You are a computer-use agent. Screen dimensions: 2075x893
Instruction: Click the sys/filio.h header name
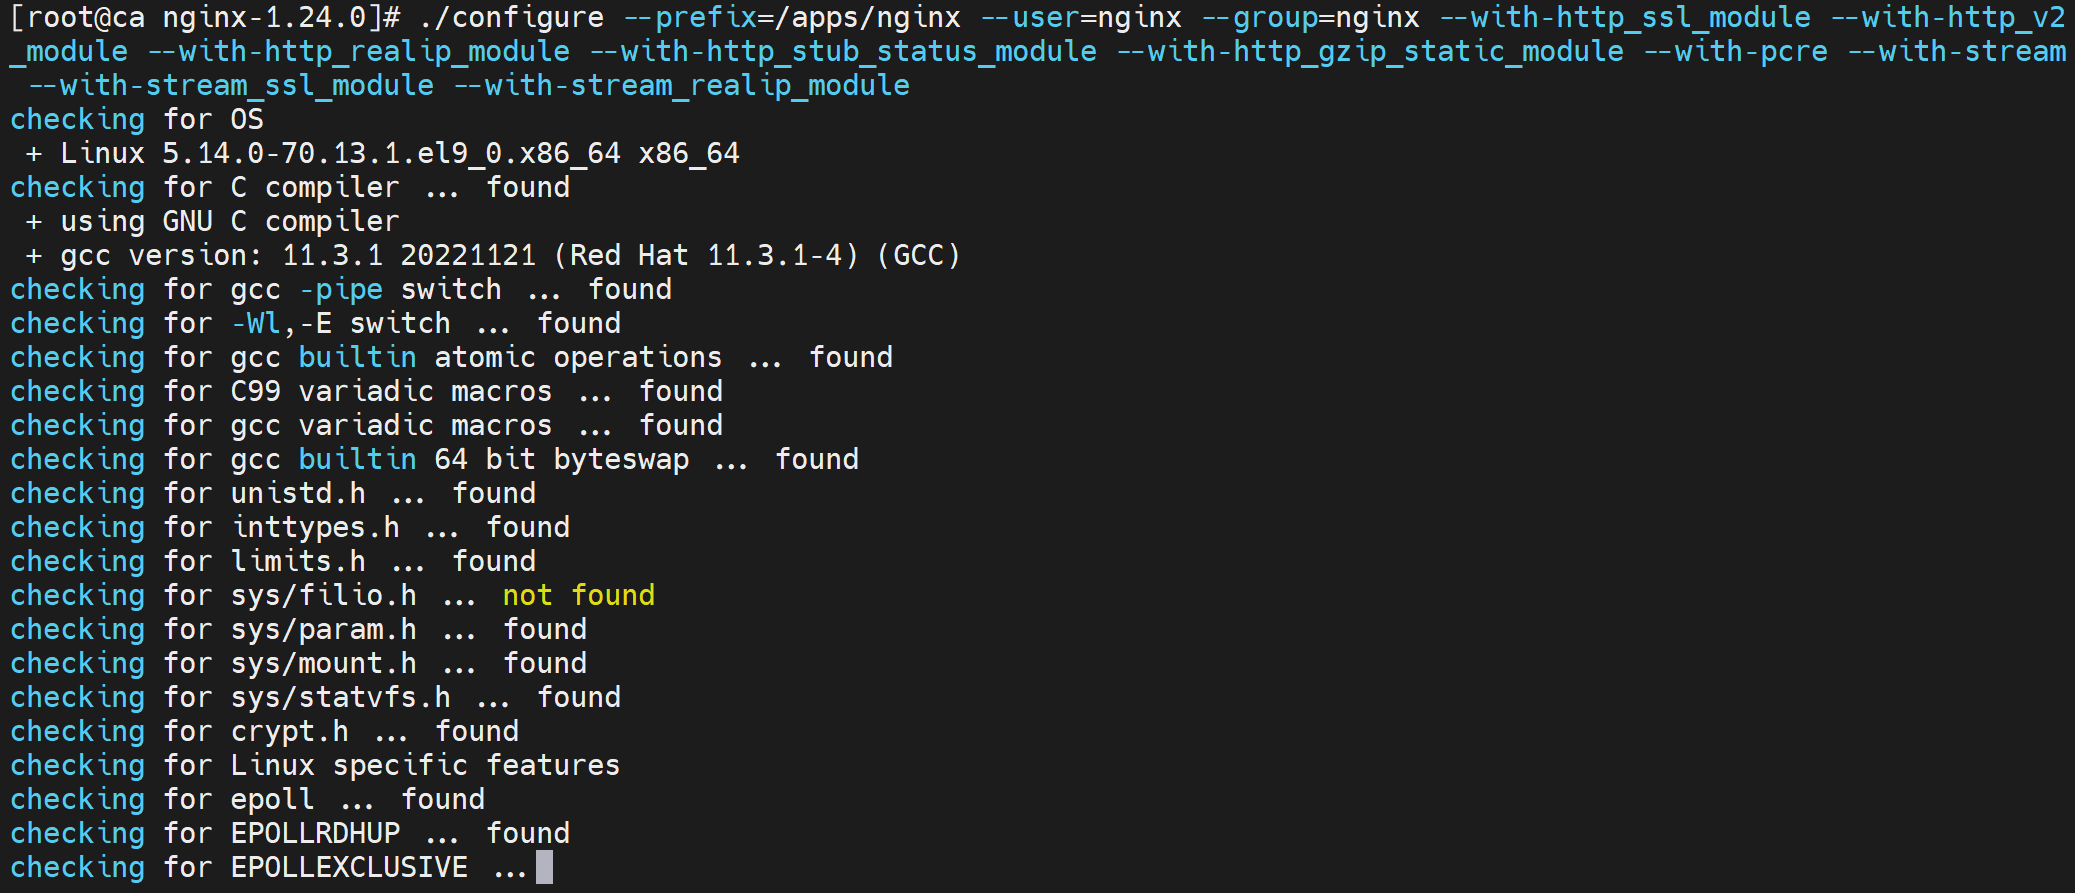[x=323, y=596]
